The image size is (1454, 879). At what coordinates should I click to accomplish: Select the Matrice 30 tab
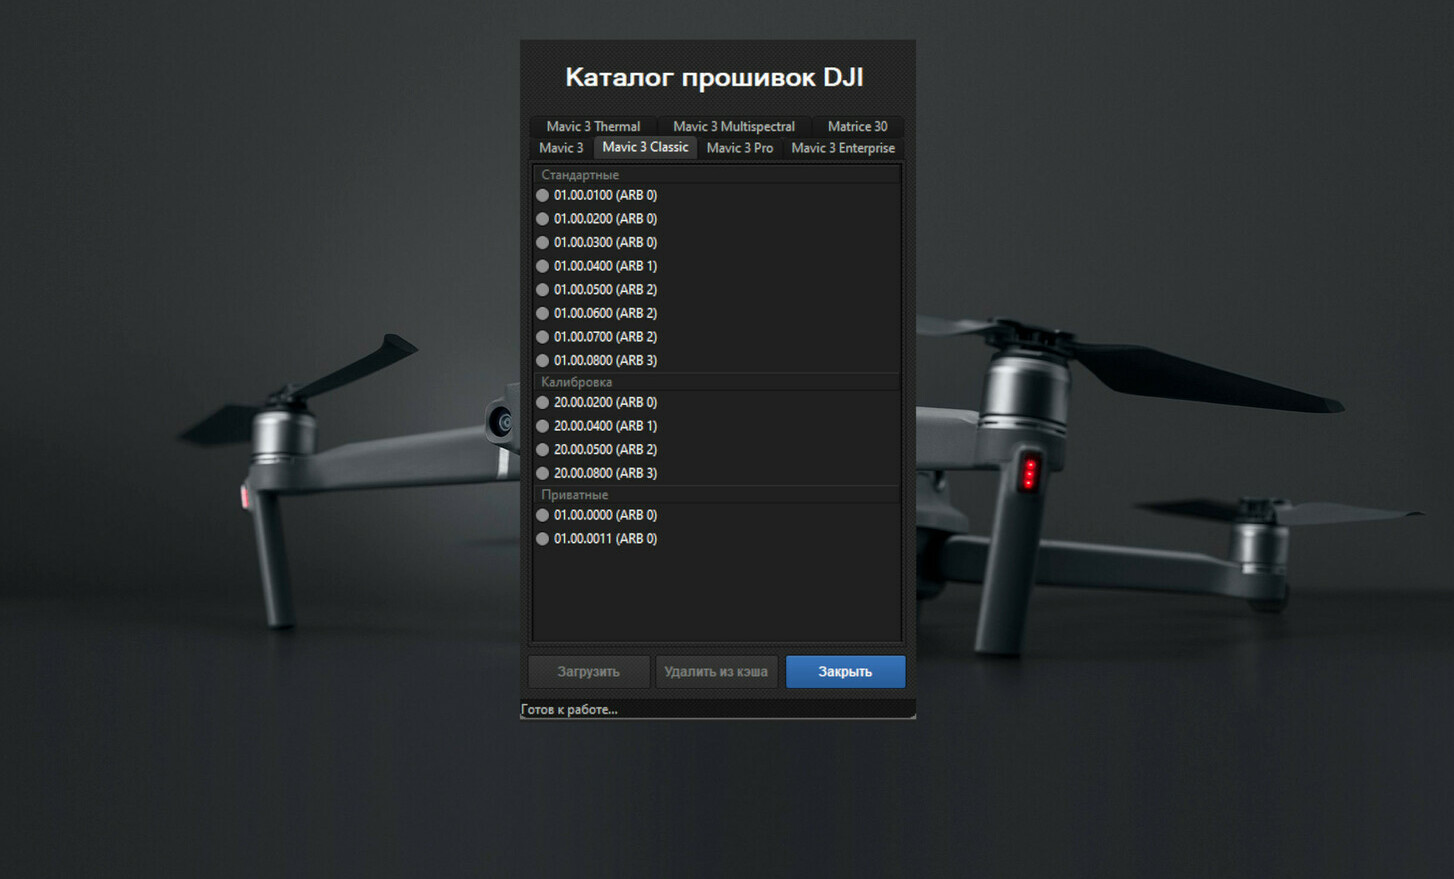click(857, 126)
